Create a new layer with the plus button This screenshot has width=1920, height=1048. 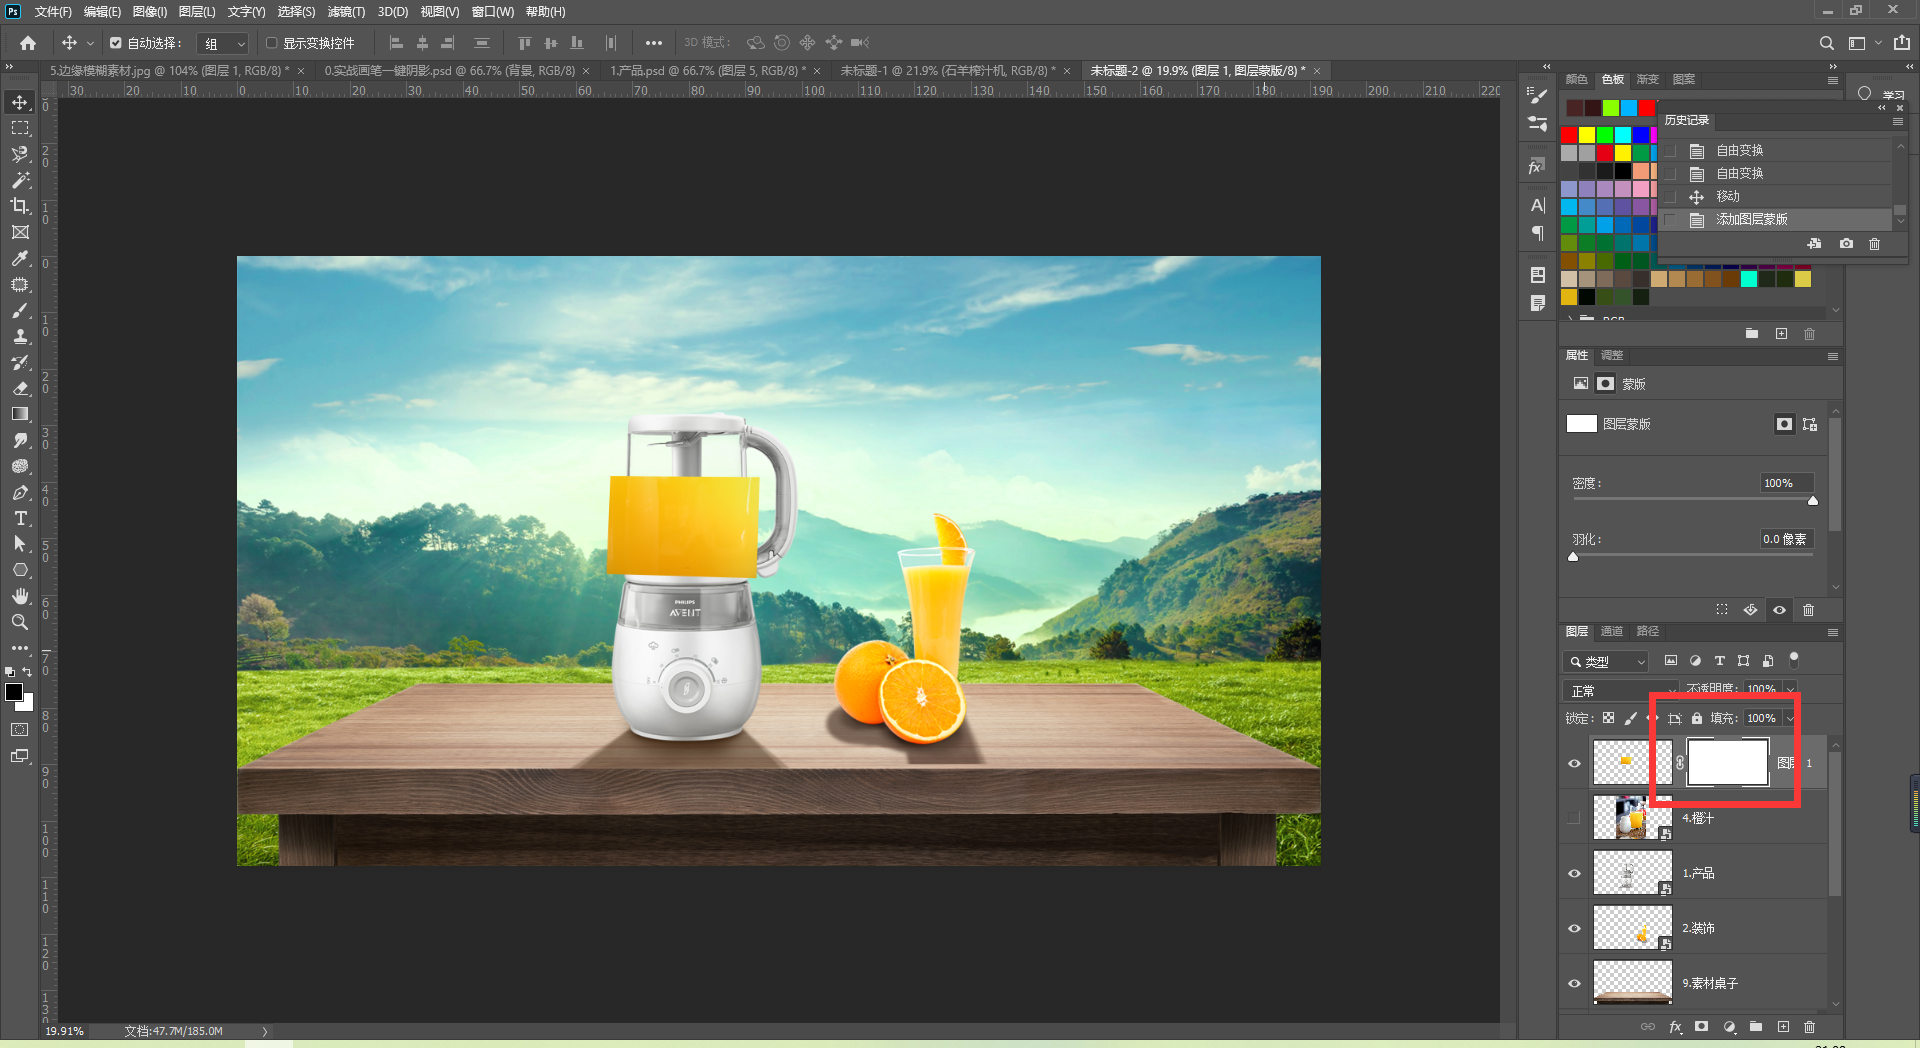point(1783,1027)
